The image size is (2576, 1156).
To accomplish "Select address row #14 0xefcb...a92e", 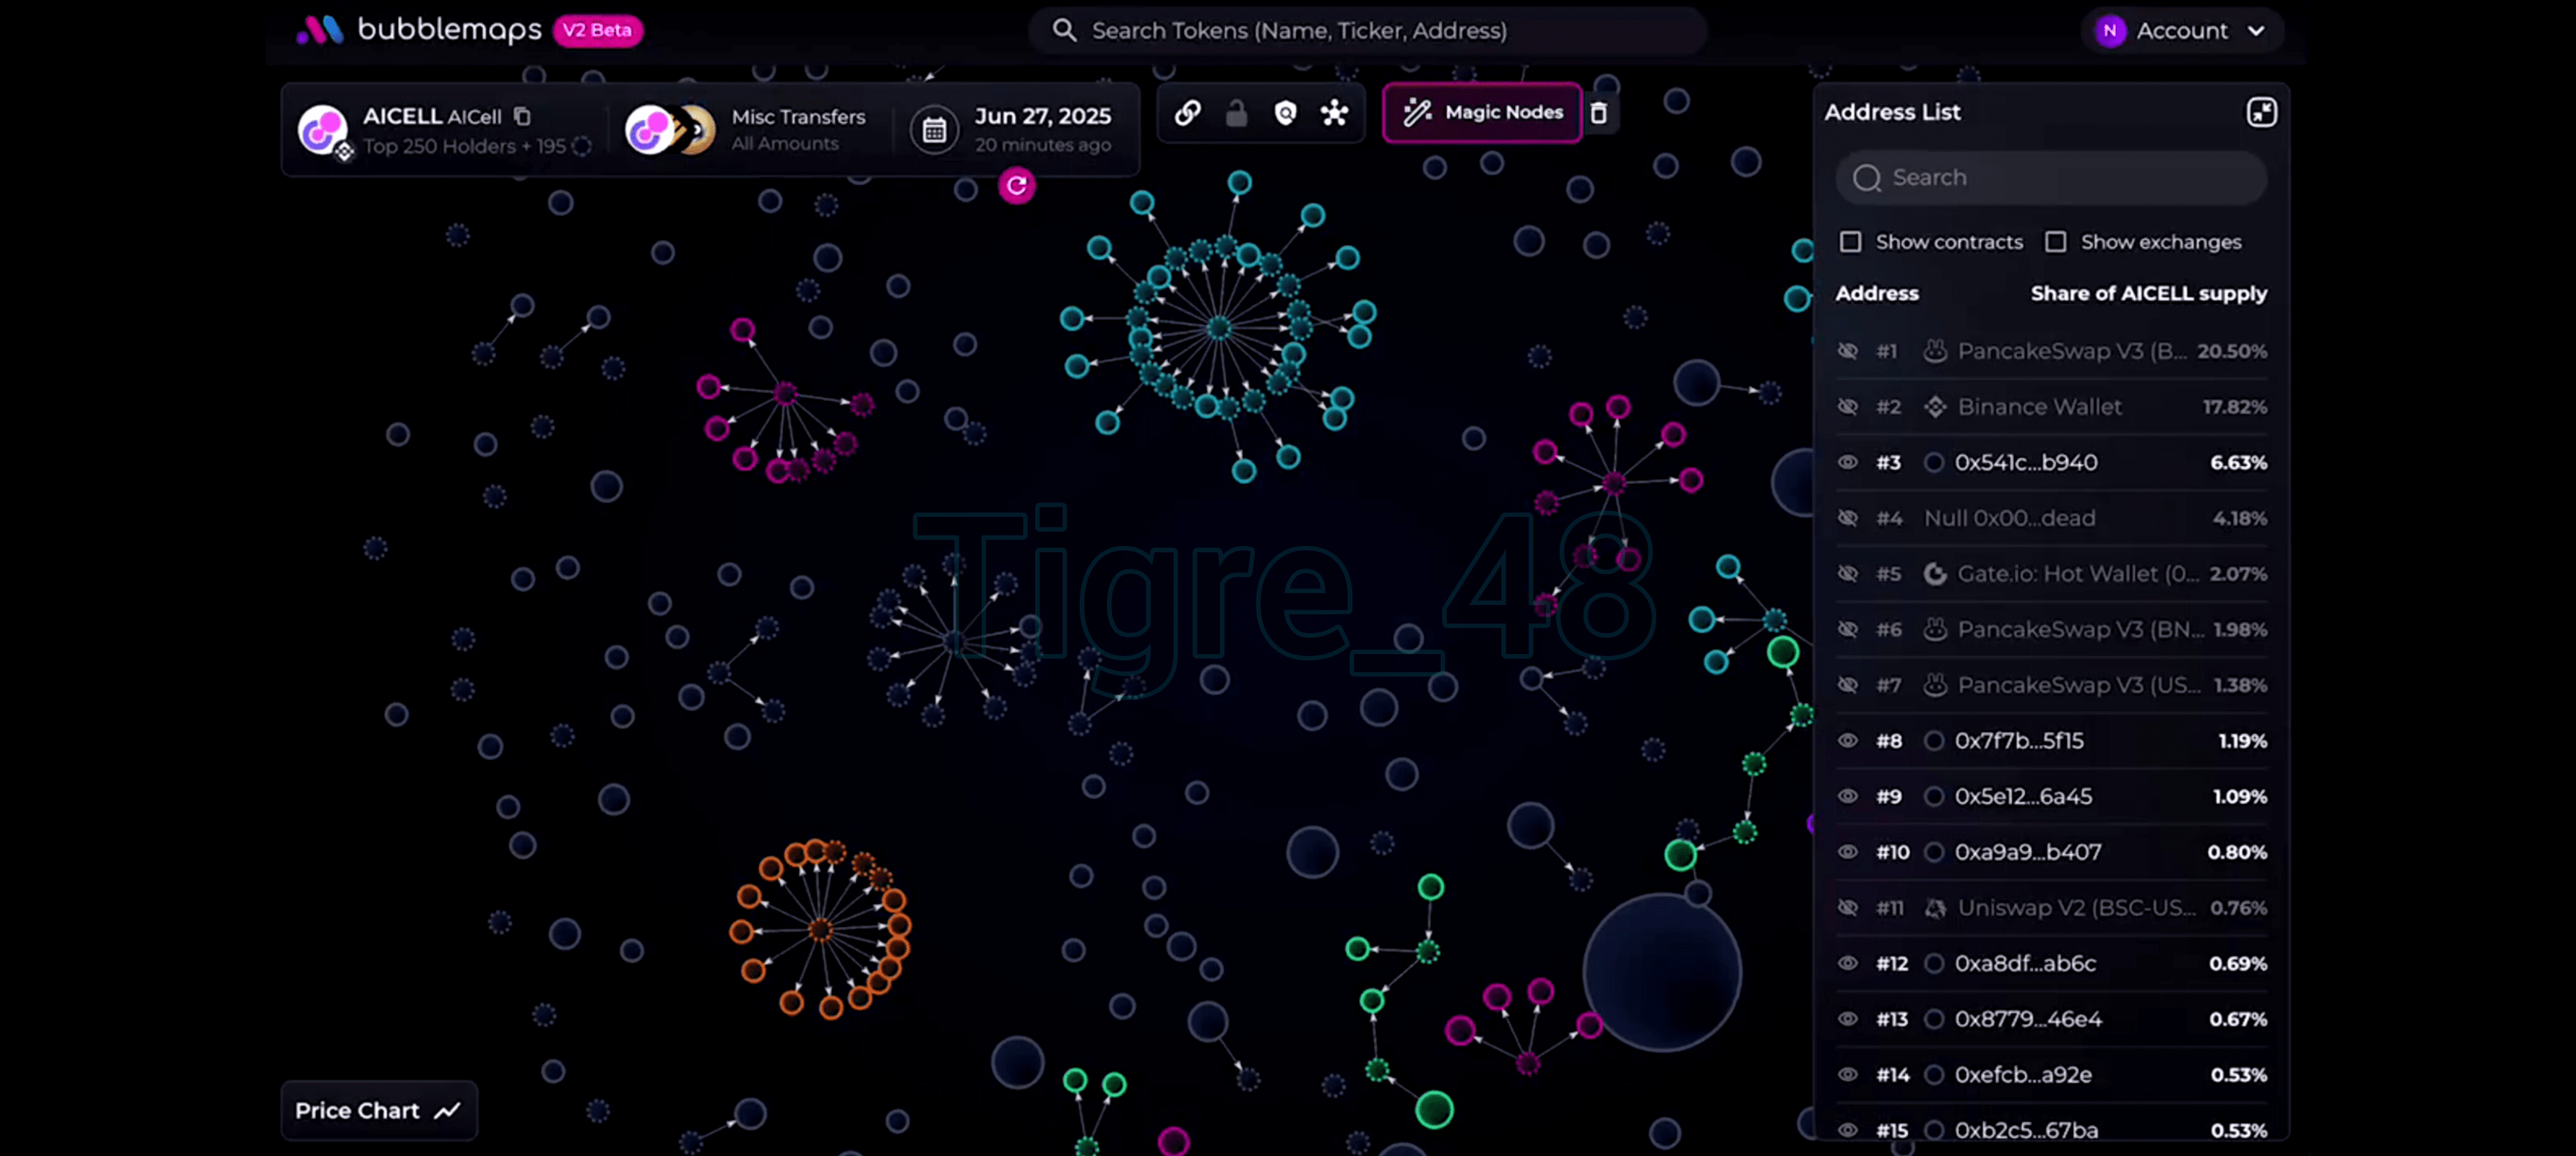I will point(2051,1075).
